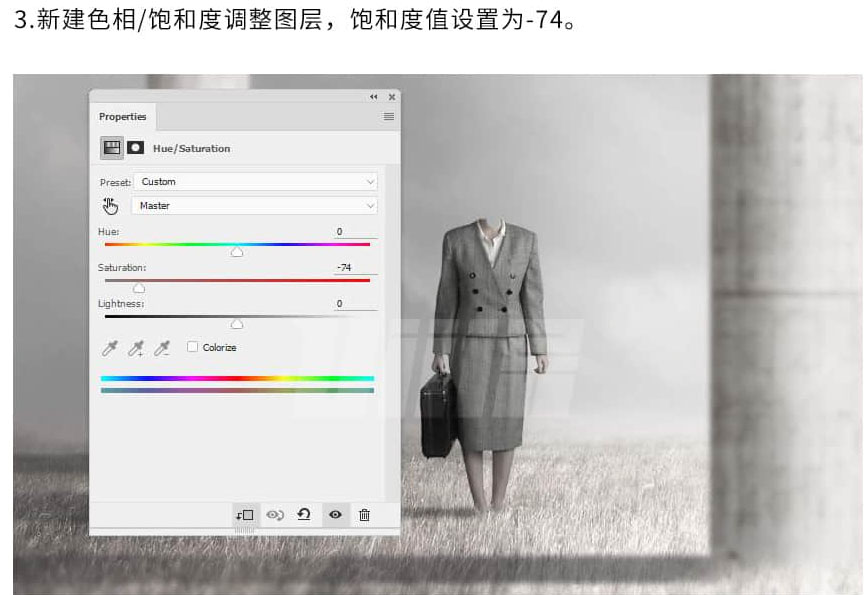Open the Master channel dropdown

click(254, 205)
